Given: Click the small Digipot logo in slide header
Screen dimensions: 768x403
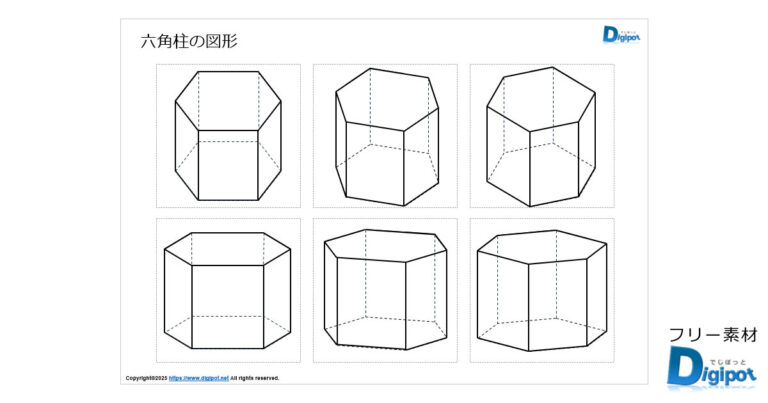Looking at the screenshot, I should point(622,35).
